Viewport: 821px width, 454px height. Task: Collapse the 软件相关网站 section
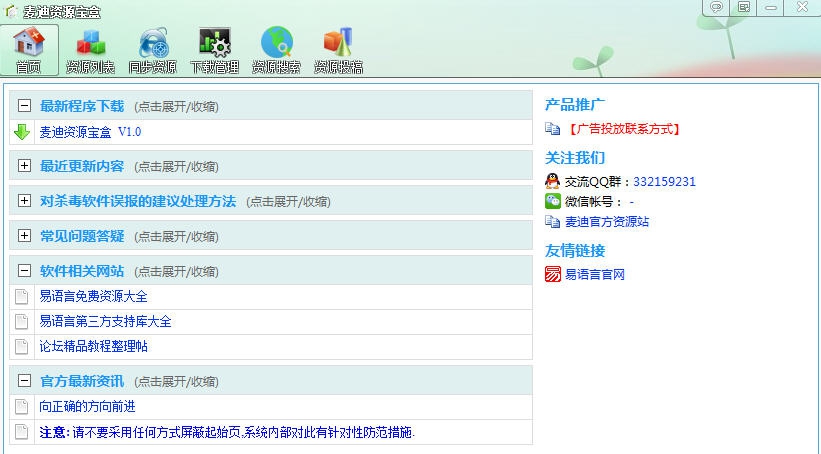[x=24, y=271]
